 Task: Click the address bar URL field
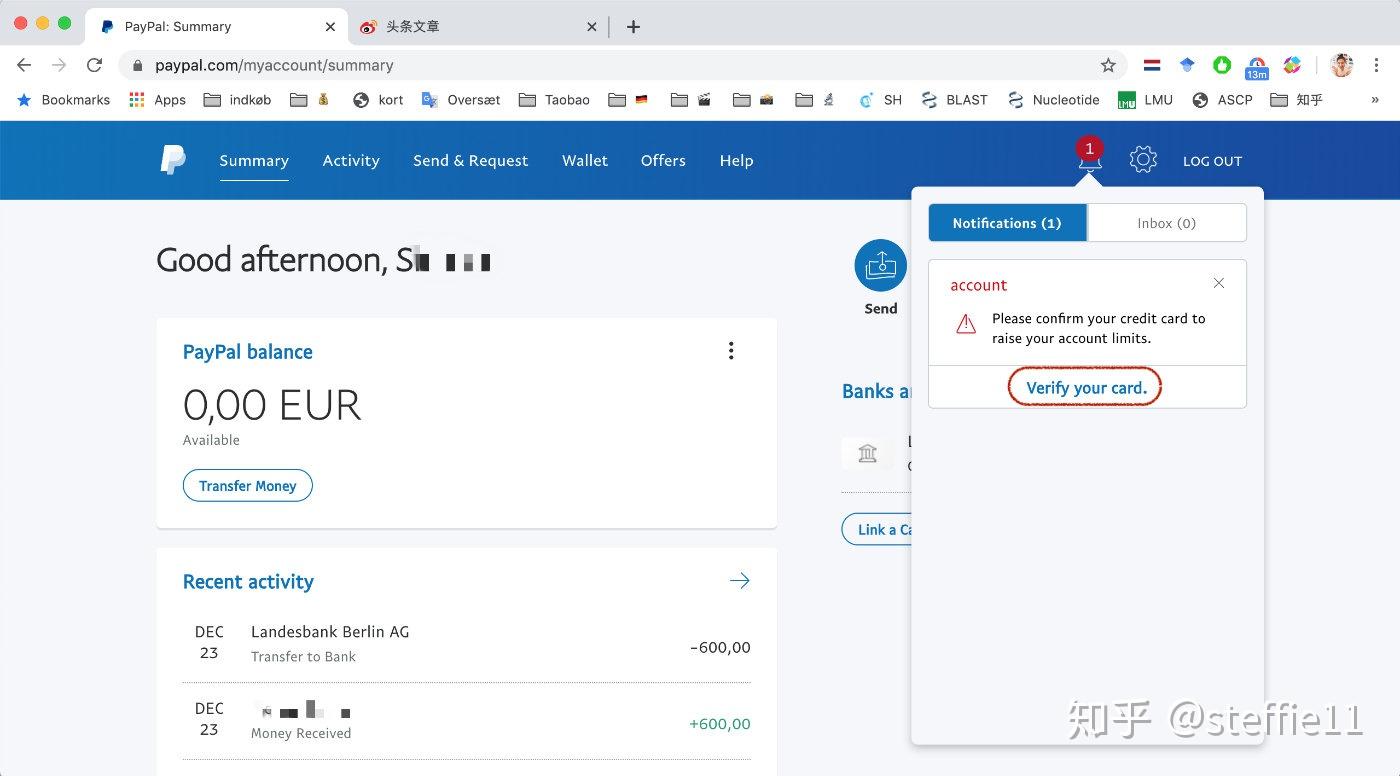pyautogui.click(x=600, y=65)
